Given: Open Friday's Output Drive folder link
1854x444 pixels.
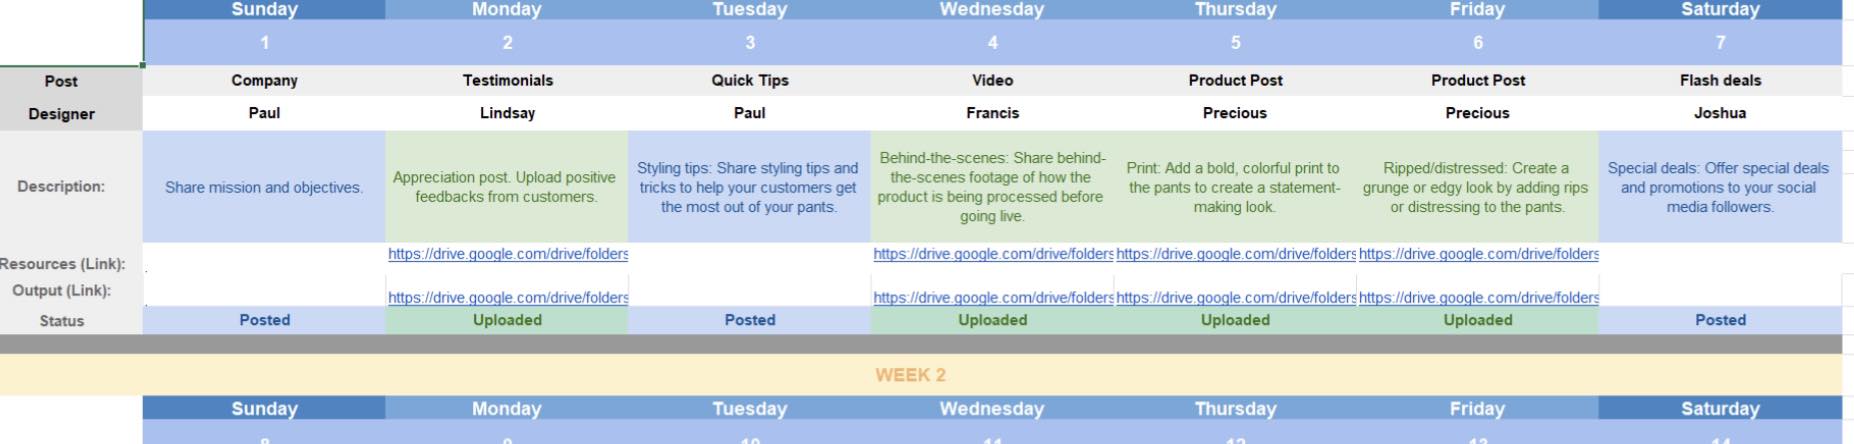Looking at the screenshot, I should click(x=1478, y=297).
